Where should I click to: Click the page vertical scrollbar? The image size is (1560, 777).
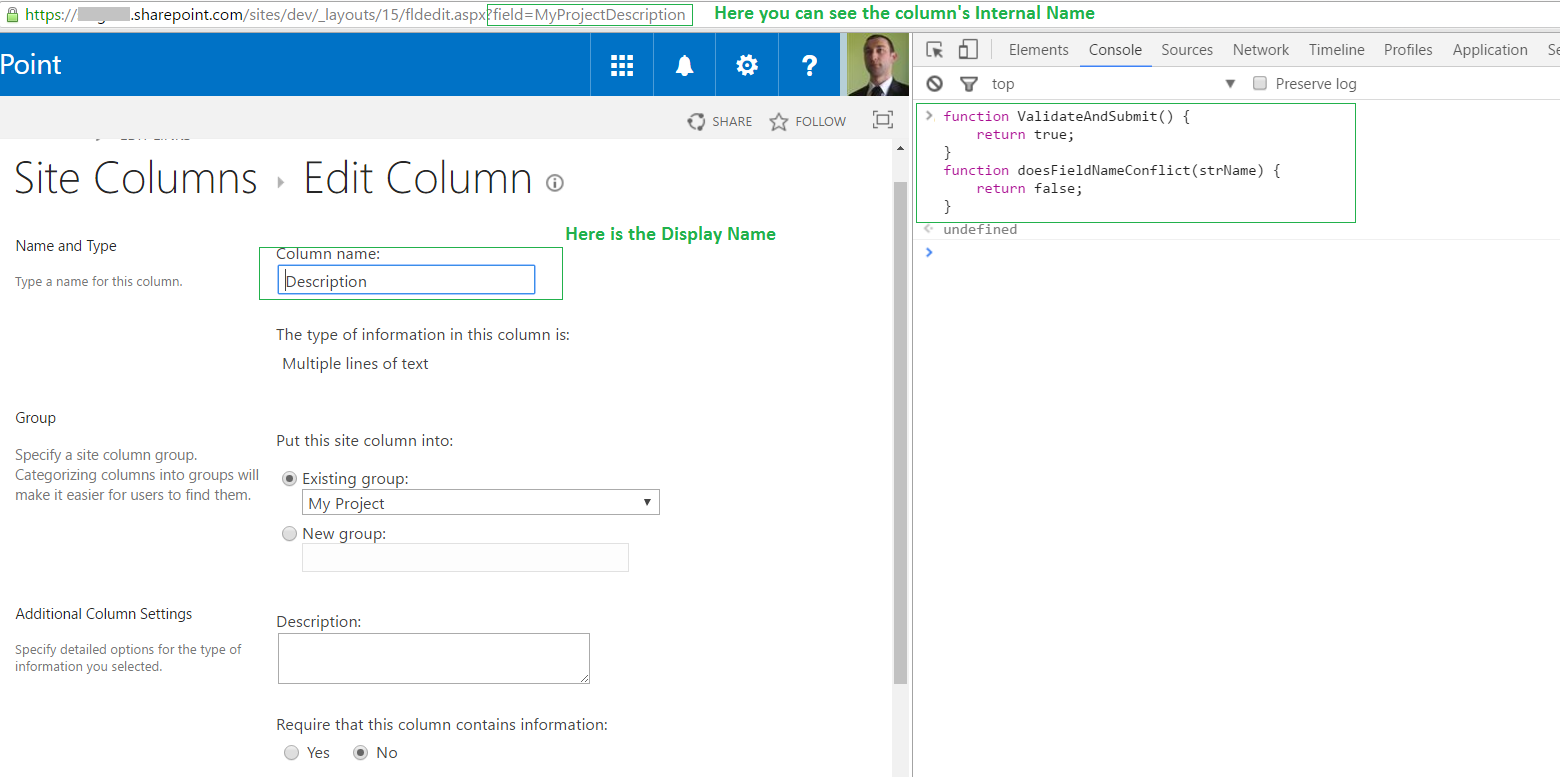click(900, 433)
